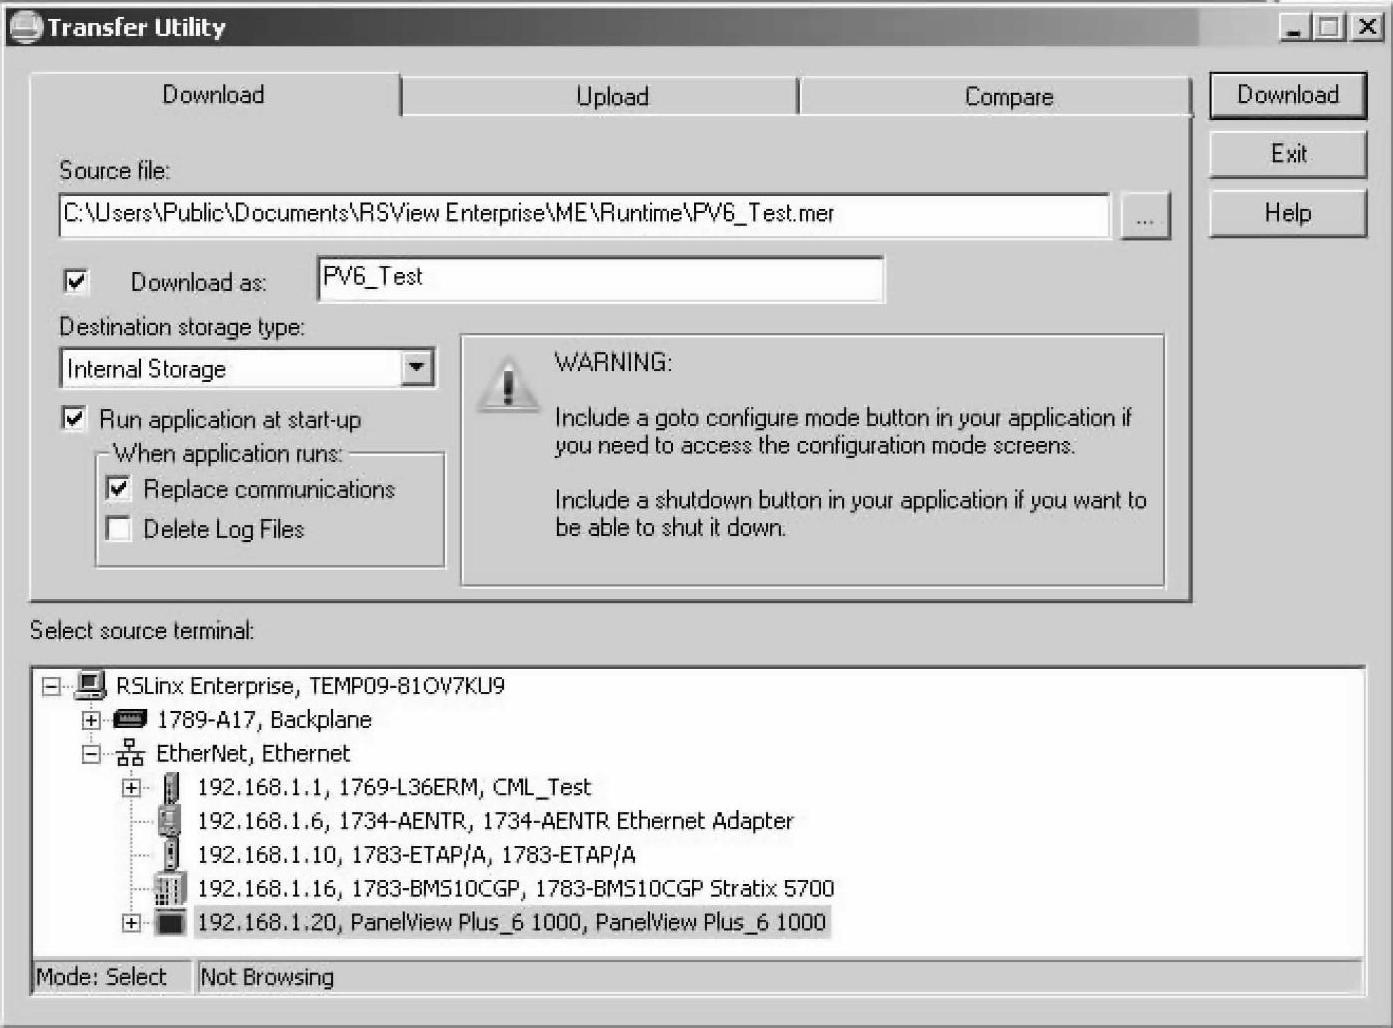This screenshot has height=1028, width=1393.
Task: Click the warning triangle icon
Action: click(x=508, y=385)
